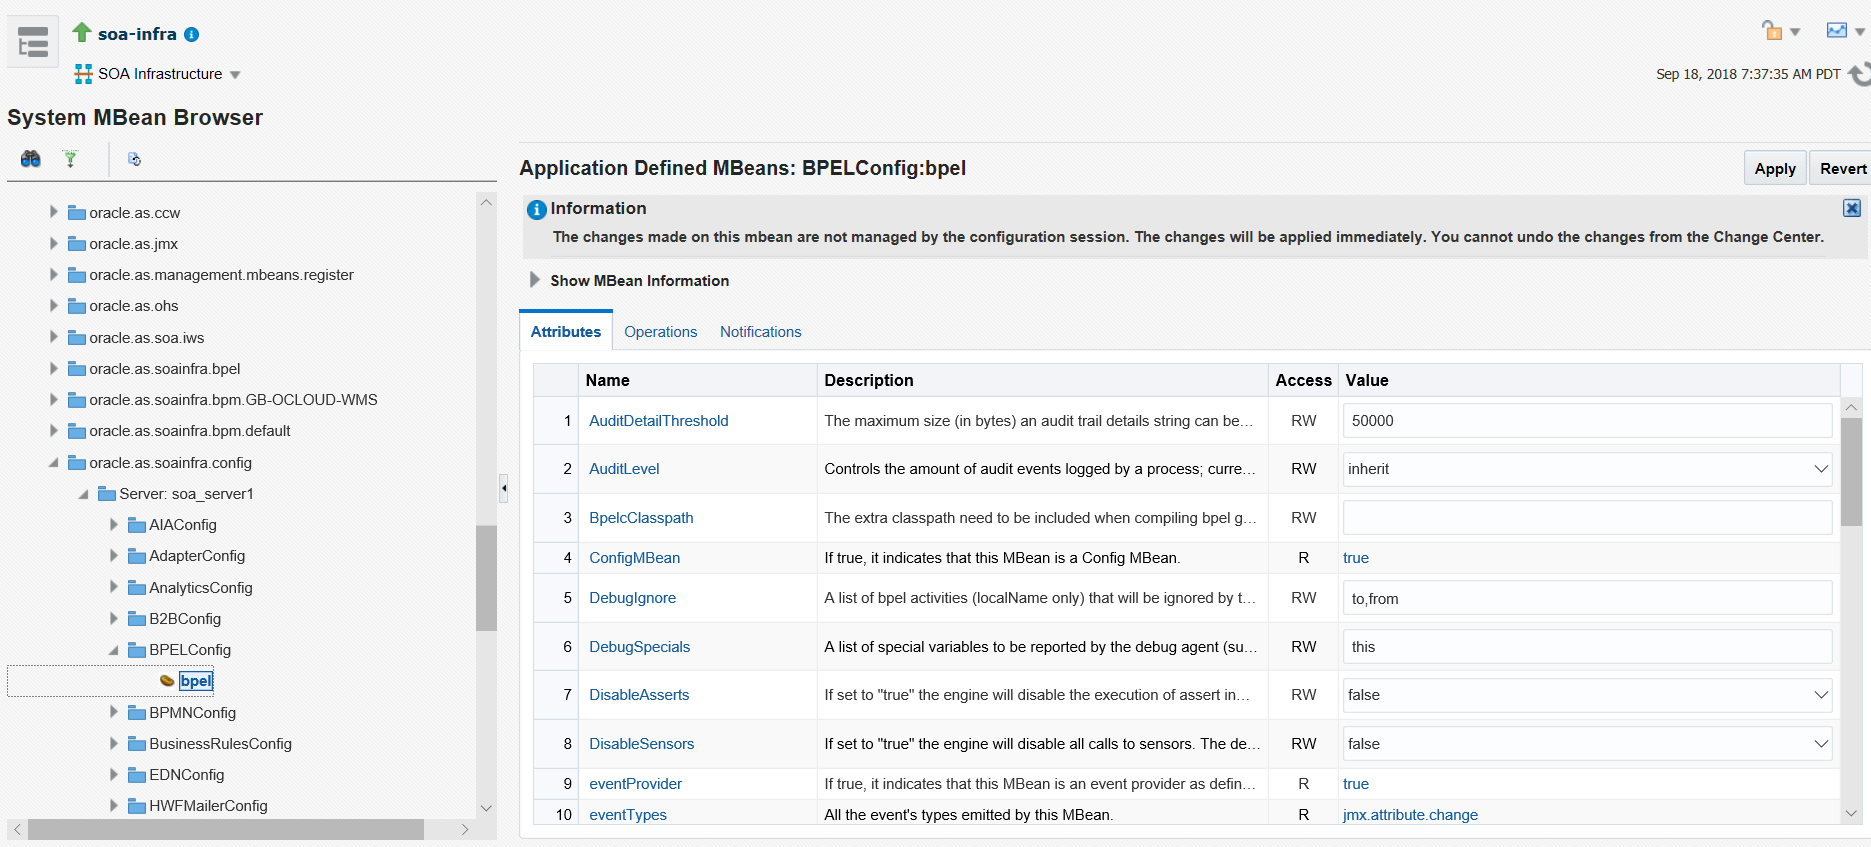Open DebugSpecials attribute link

pos(640,647)
